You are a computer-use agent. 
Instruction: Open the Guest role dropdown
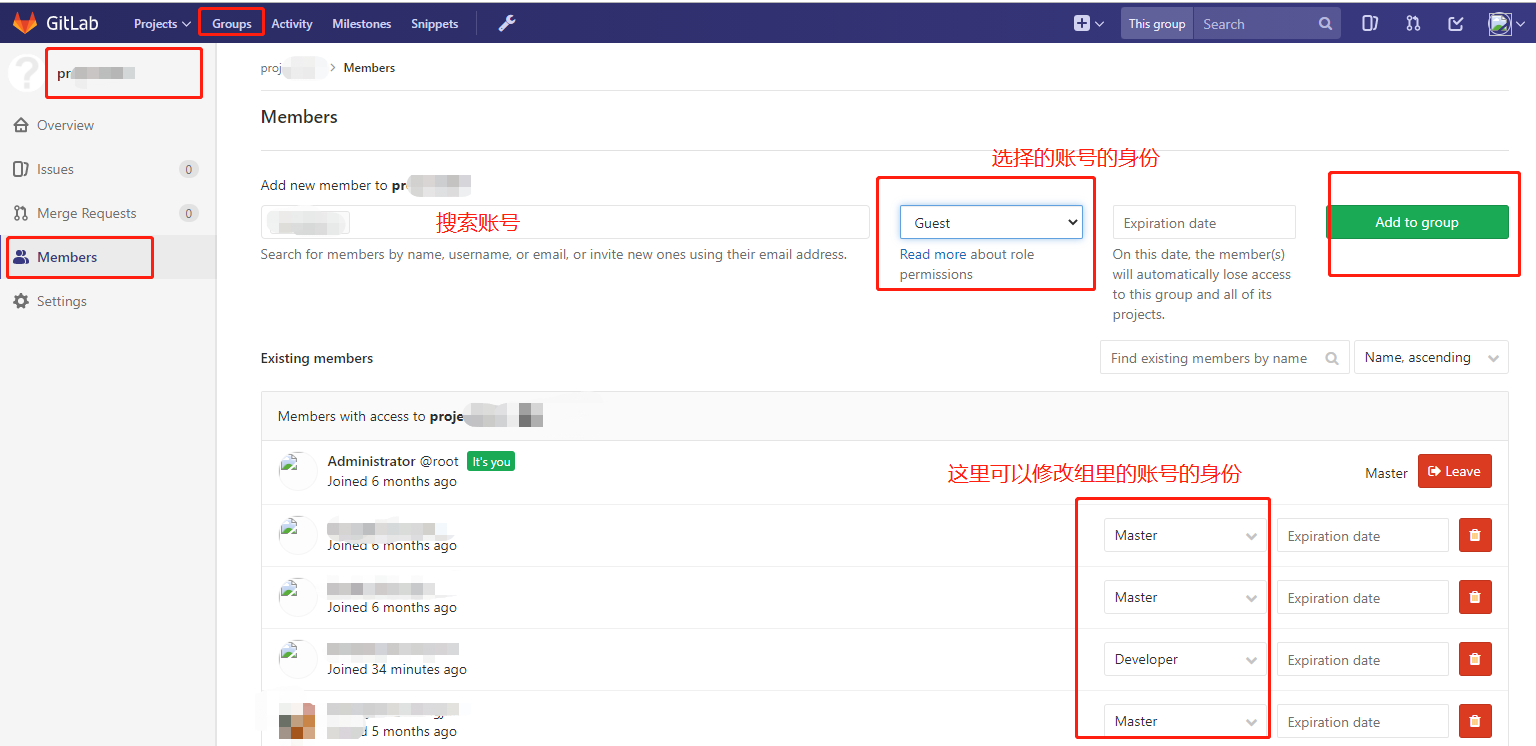[x=990, y=221]
